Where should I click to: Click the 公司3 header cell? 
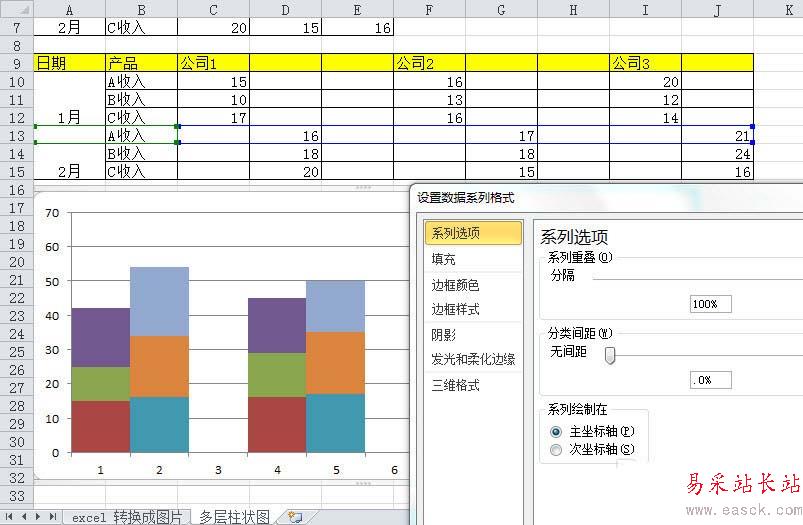(x=645, y=63)
